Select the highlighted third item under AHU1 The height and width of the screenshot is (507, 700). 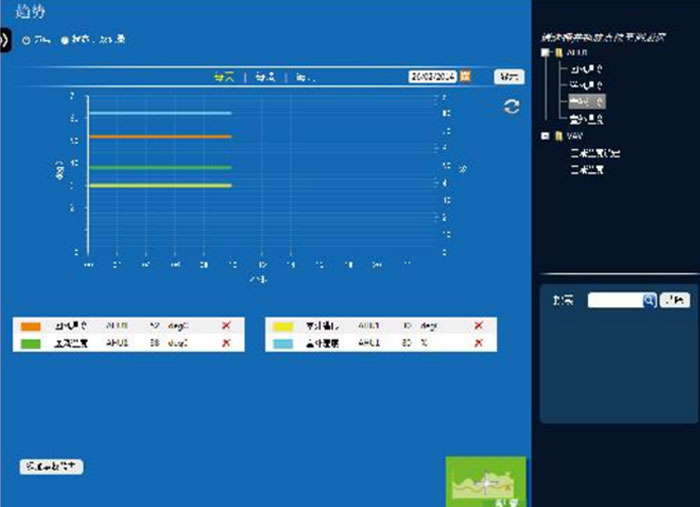pyautogui.click(x=586, y=101)
